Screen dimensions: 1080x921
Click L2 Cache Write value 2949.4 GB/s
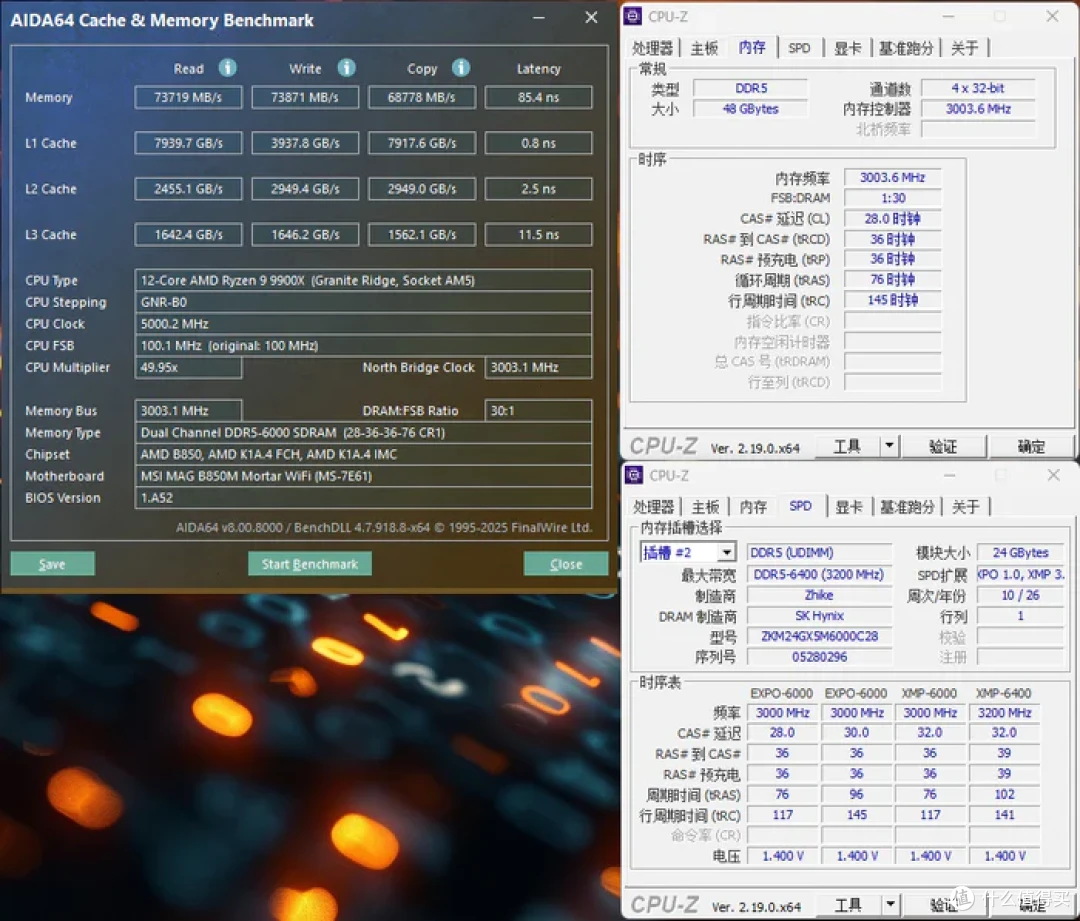tap(305, 189)
